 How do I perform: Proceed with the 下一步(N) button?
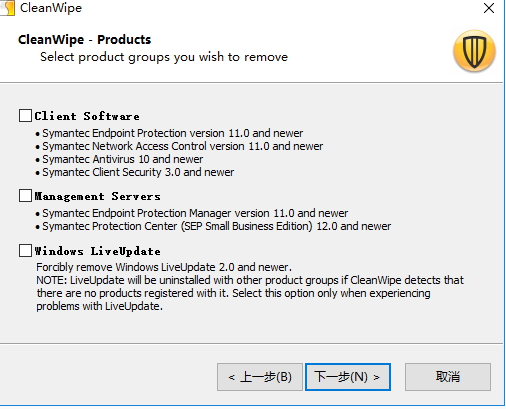[348, 377]
